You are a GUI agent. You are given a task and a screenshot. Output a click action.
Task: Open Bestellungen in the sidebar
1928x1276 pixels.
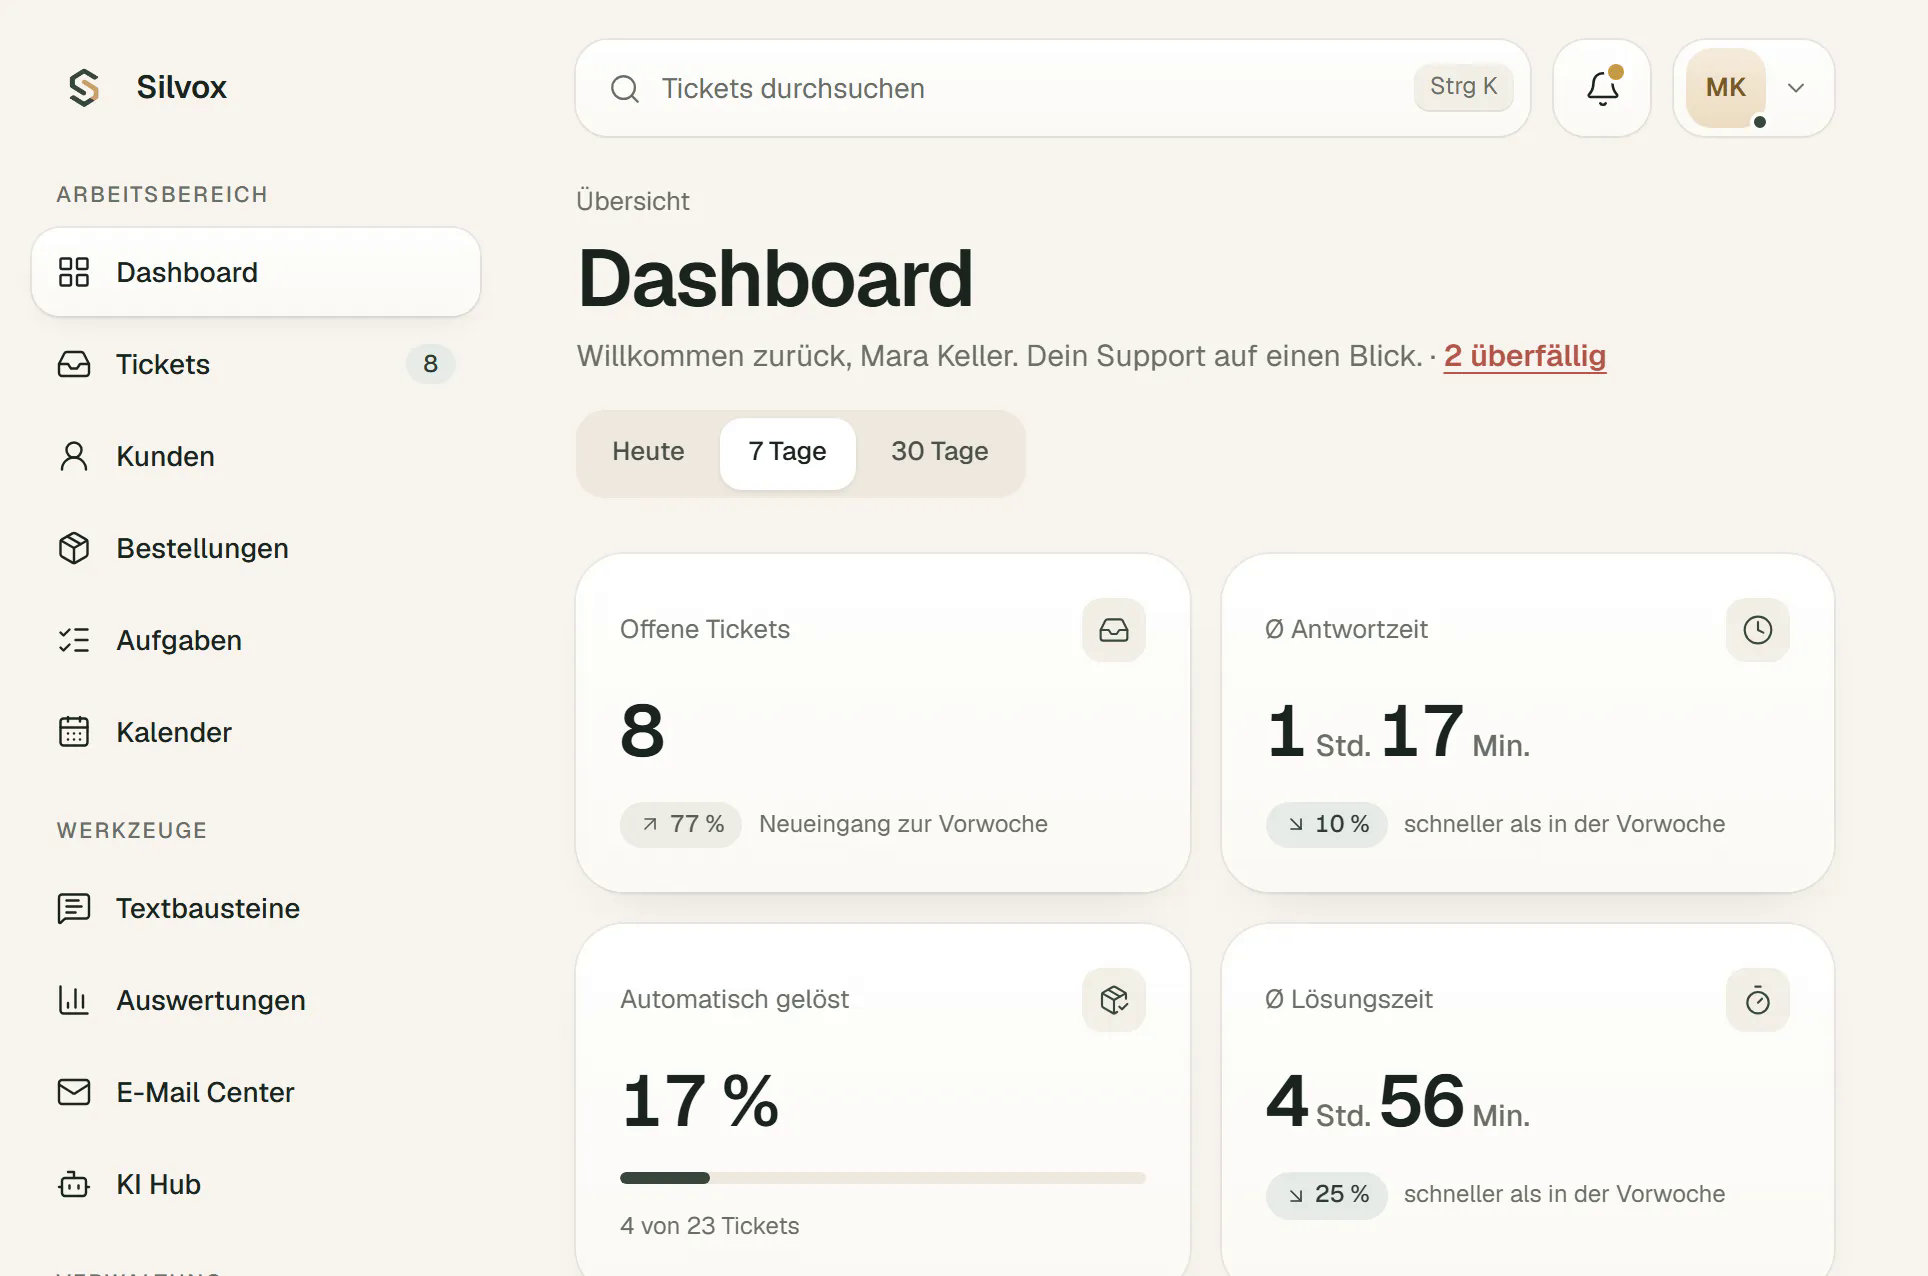[256, 548]
